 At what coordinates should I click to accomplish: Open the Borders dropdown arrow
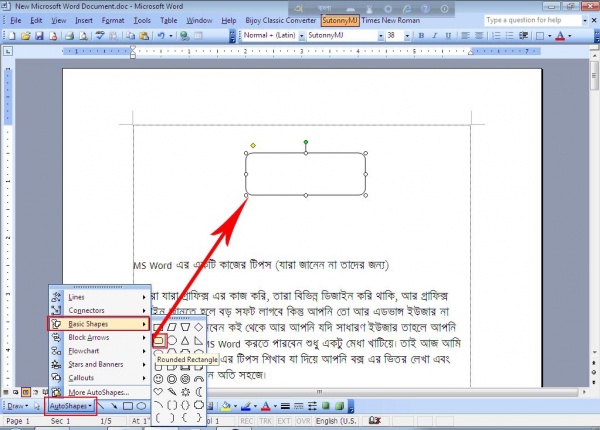[549, 36]
